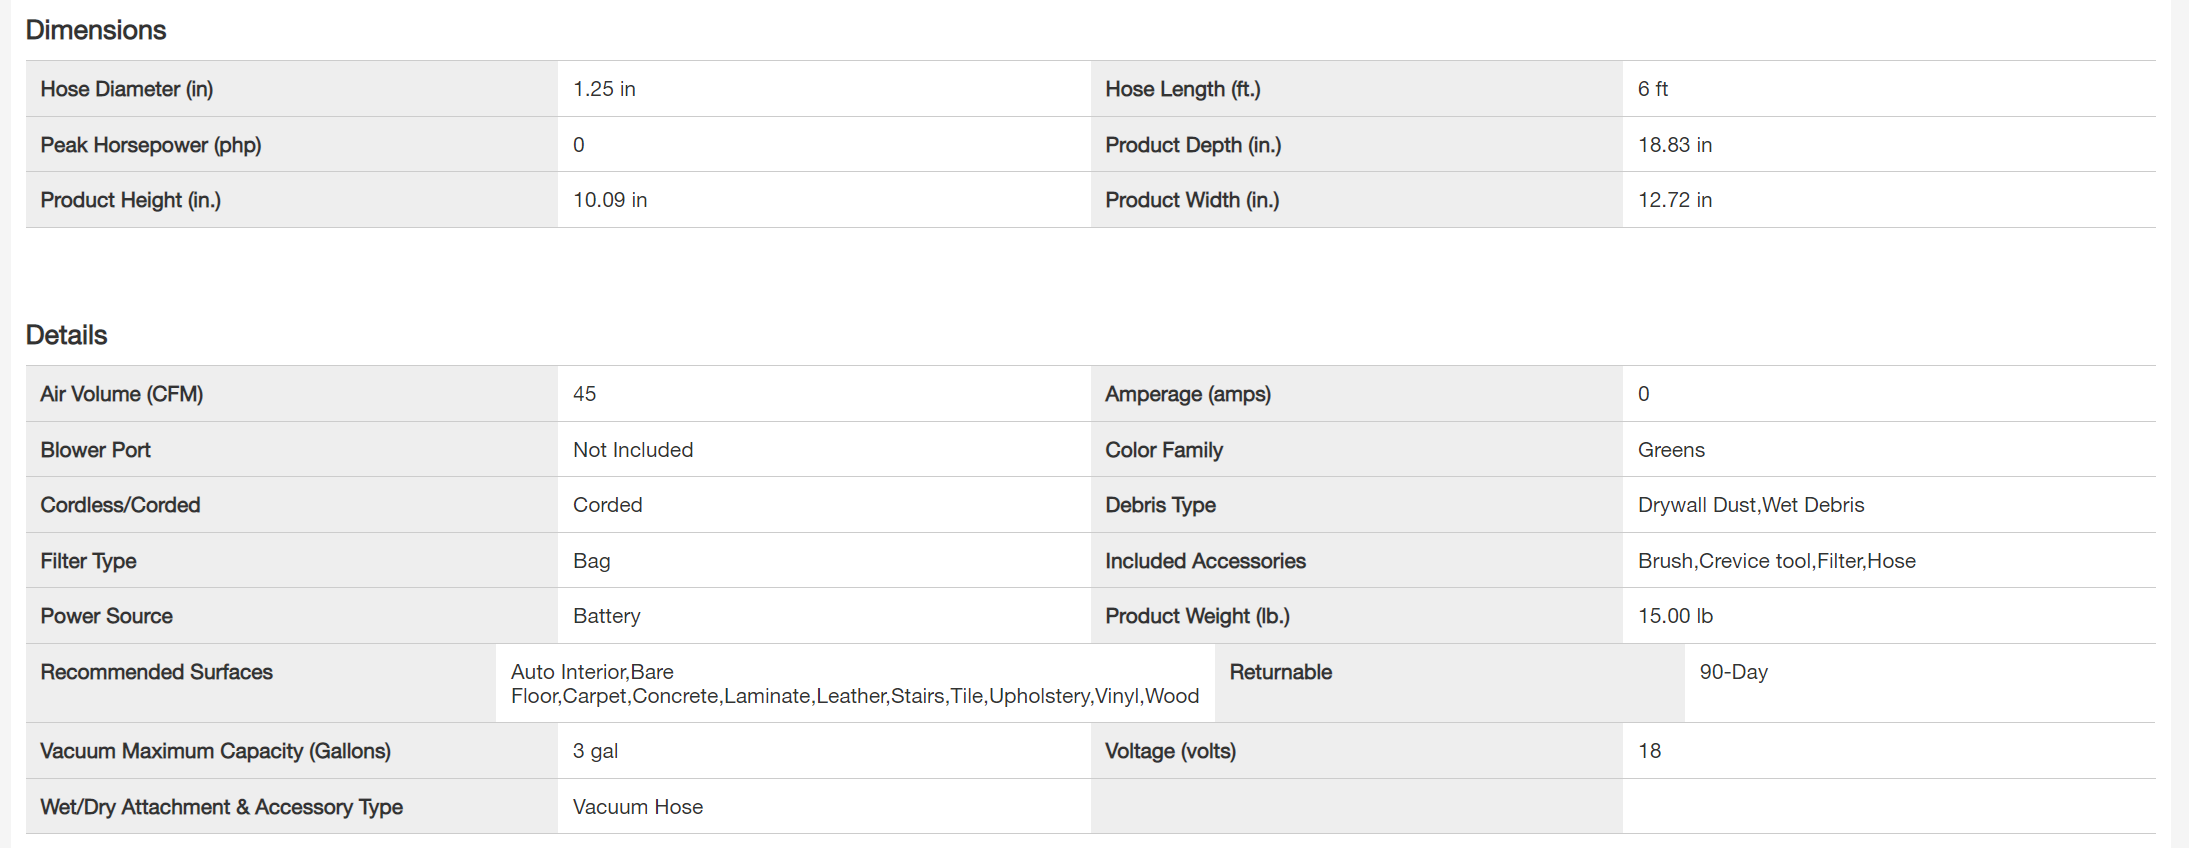Select the 1.25 in hose diameter value

pos(604,89)
